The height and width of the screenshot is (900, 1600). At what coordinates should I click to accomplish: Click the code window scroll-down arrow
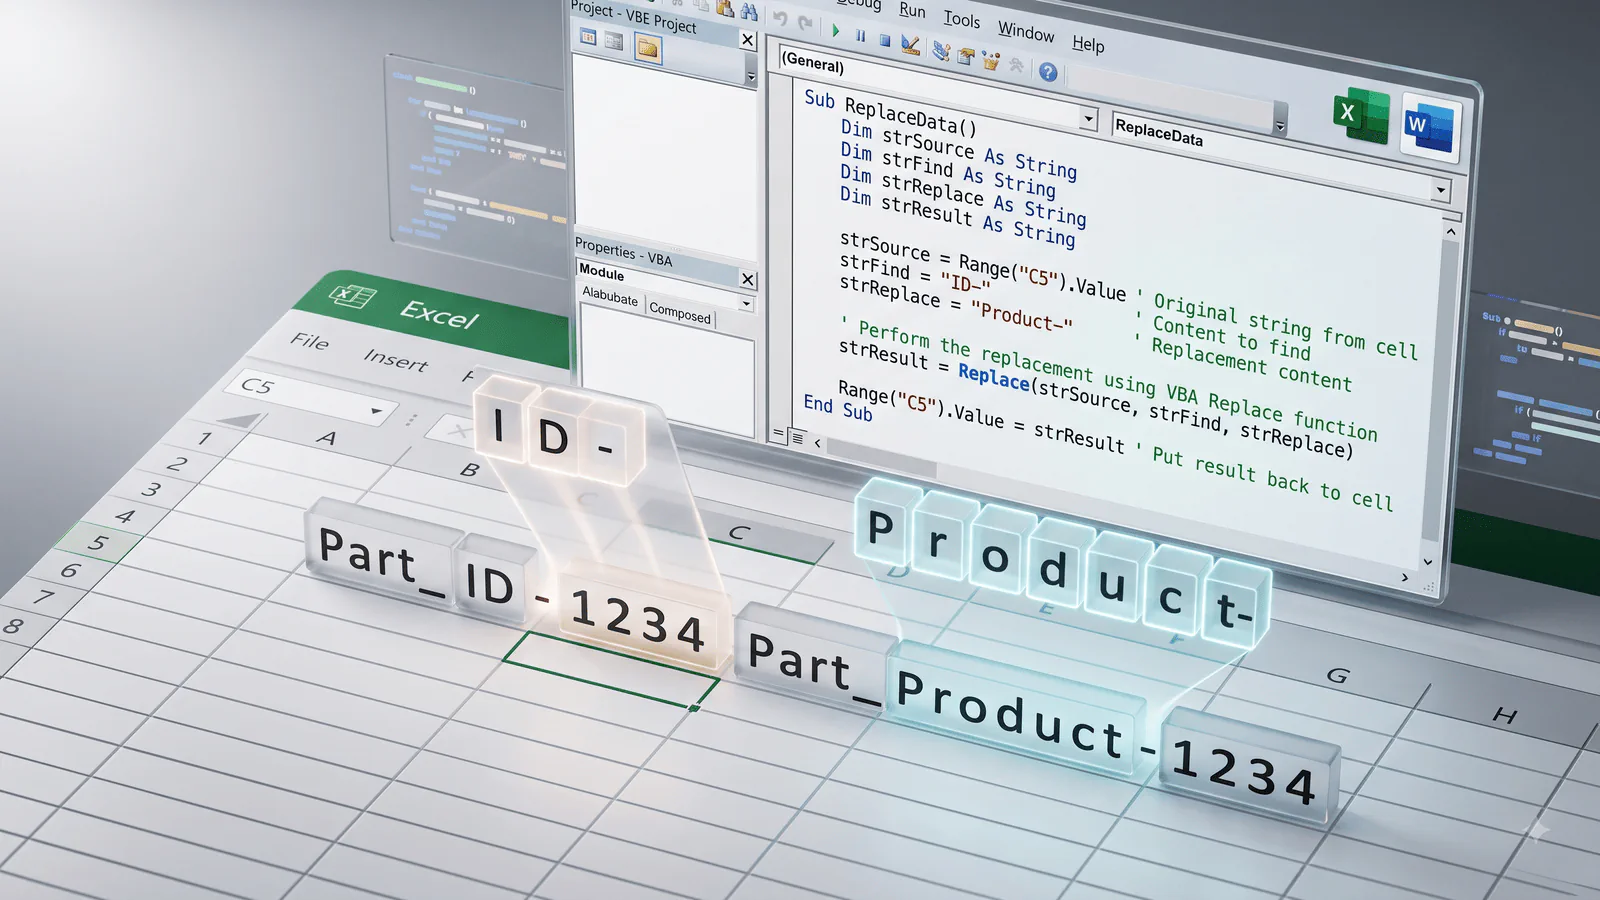coord(1428,562)
